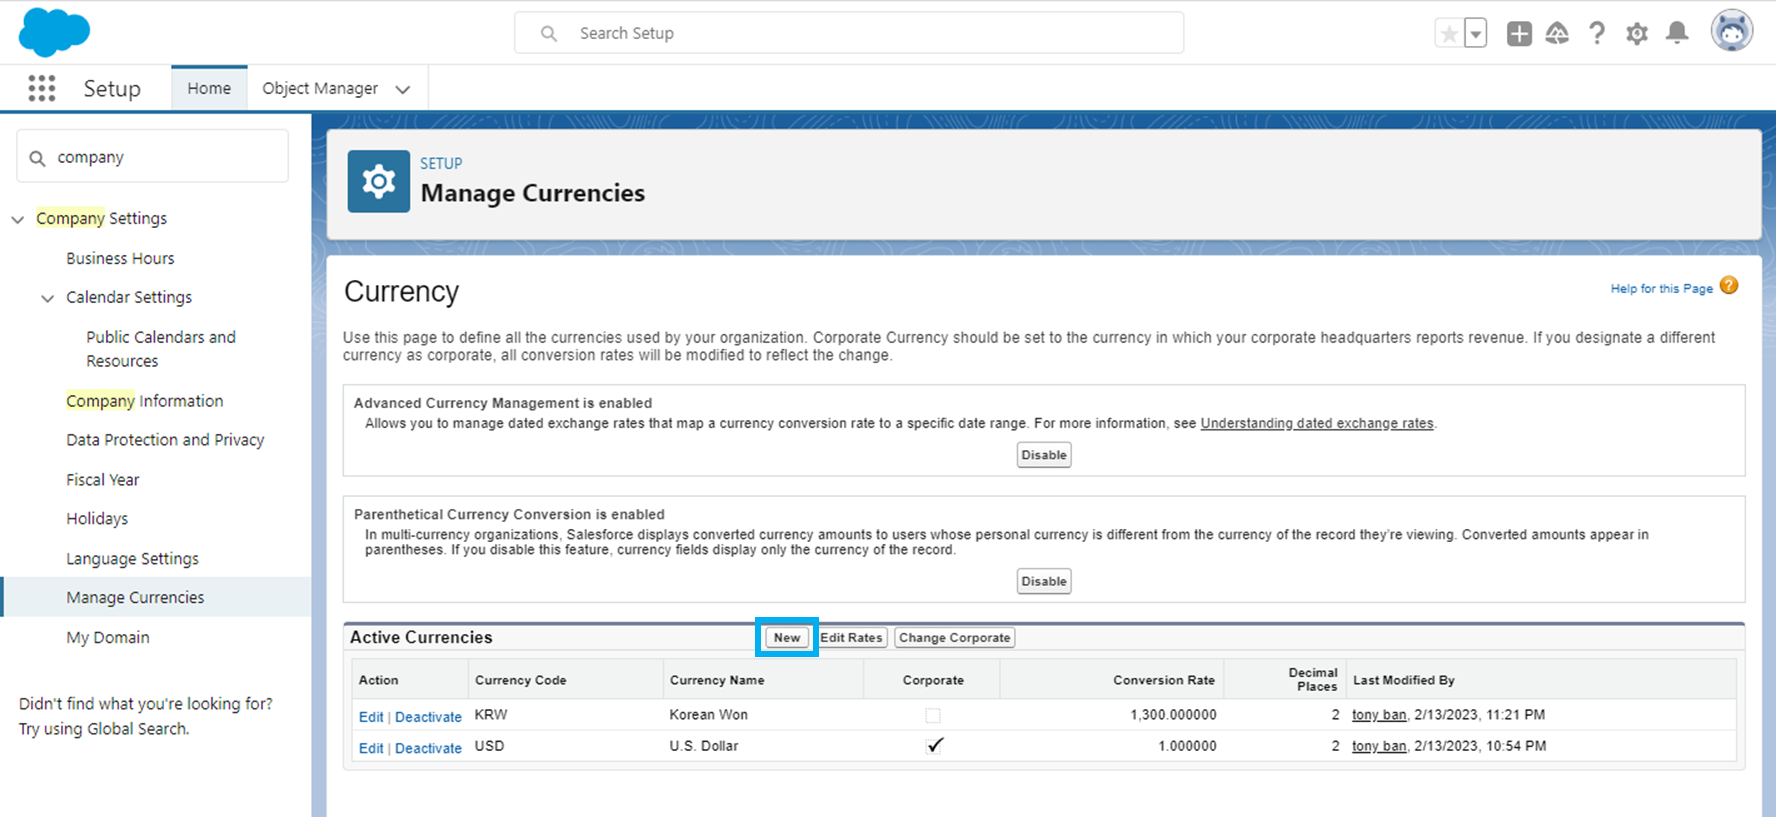
Task: Open the App Launcher grid icon
Action: 41,88
